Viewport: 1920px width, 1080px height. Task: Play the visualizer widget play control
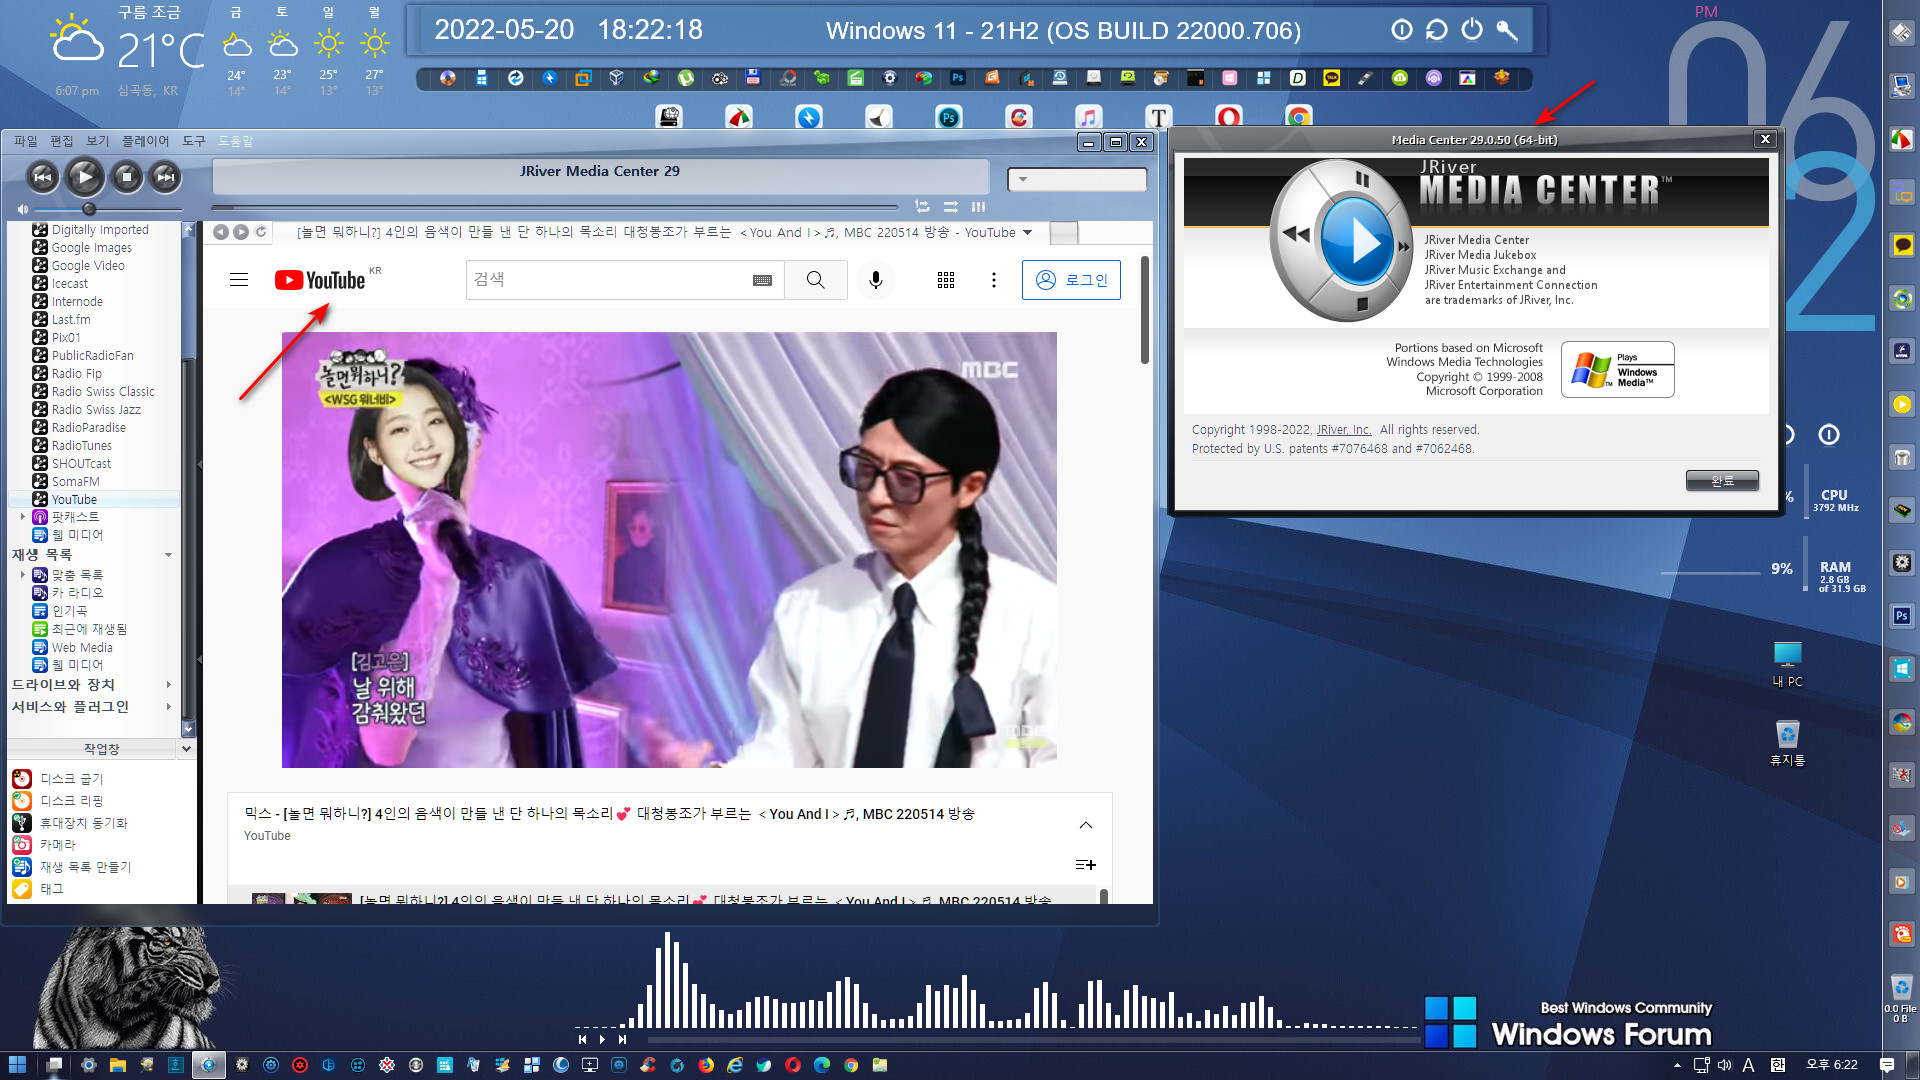click(x=602, y=1039)
